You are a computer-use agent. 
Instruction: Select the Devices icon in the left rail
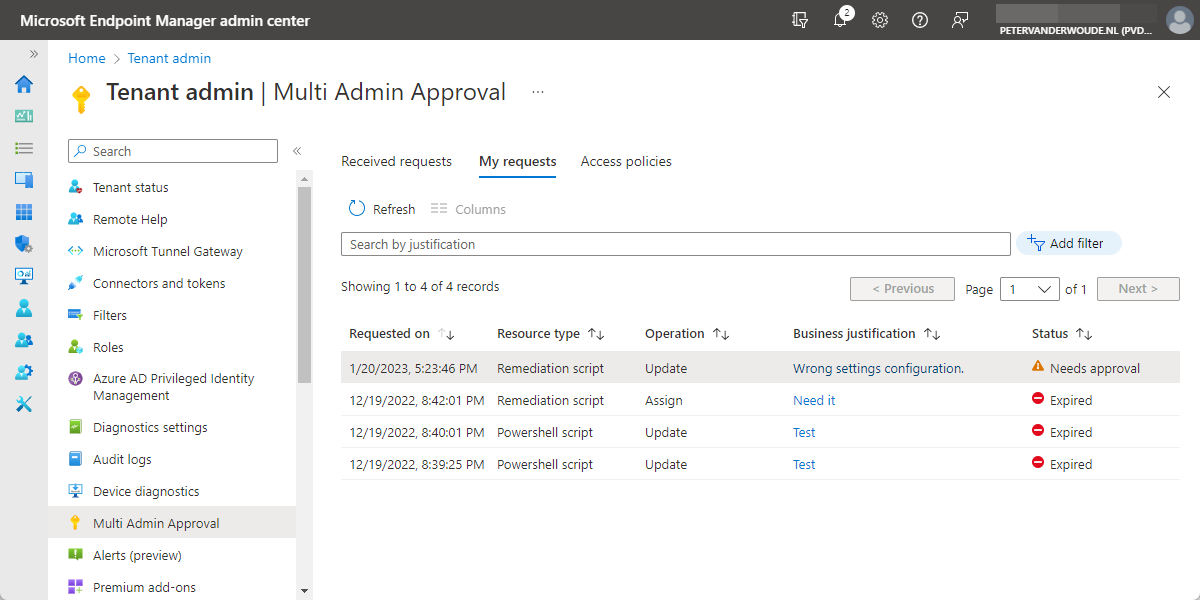(23, 181)
